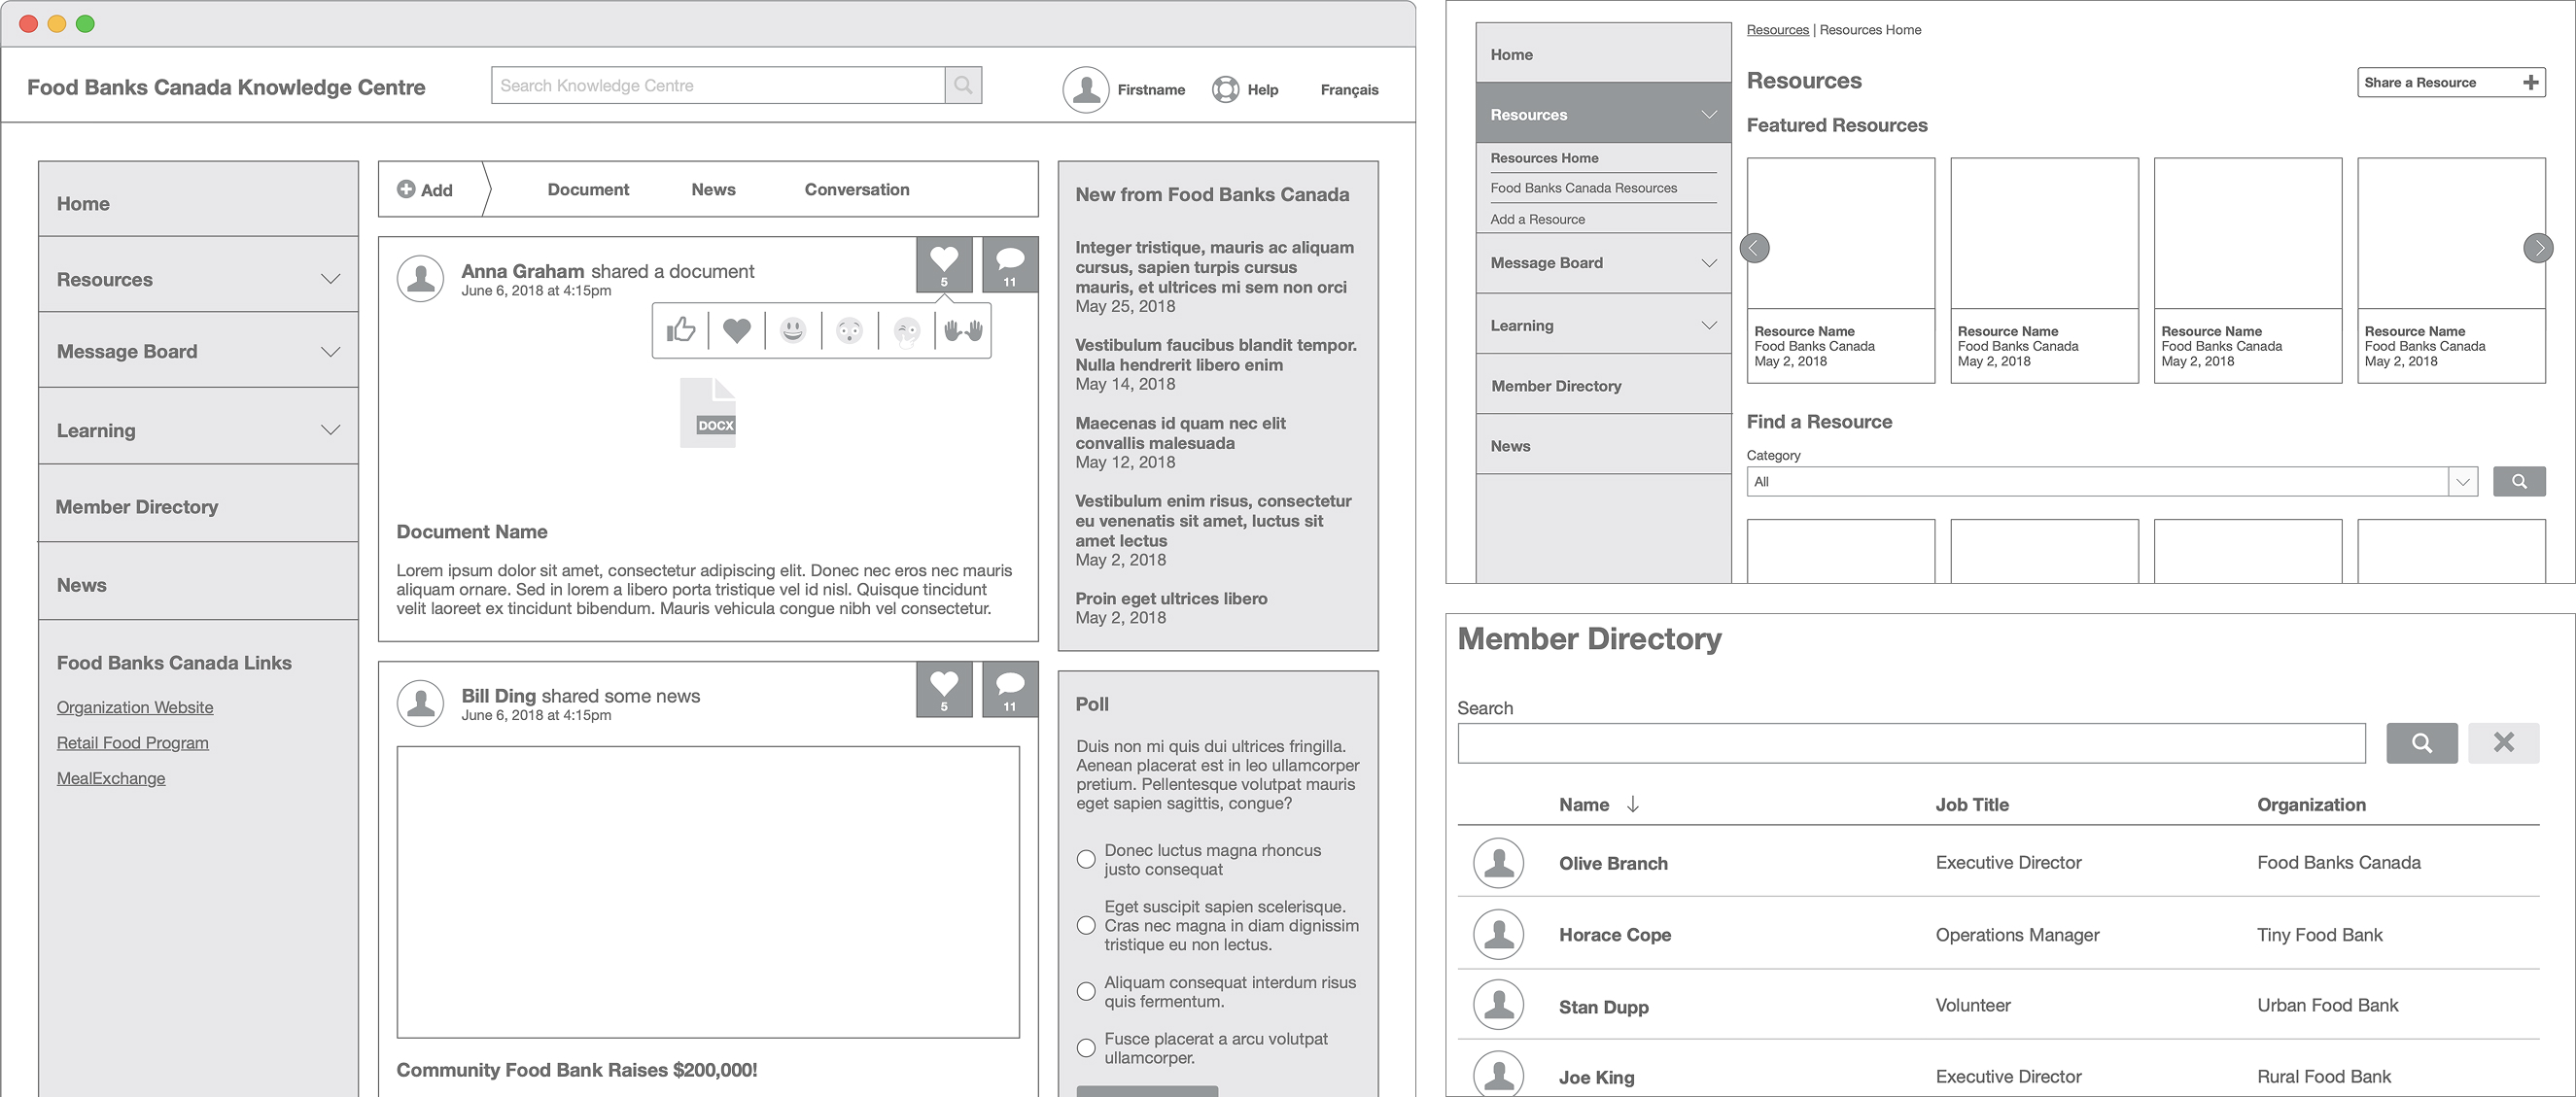Pick the raised hands reaction icon
Viewport: 2576px width, 1097px height.
pos(963,330)
